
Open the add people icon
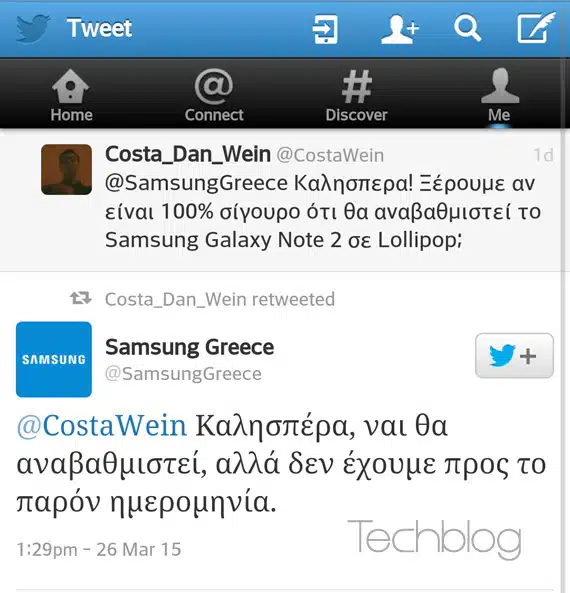(x=399, y=29)
